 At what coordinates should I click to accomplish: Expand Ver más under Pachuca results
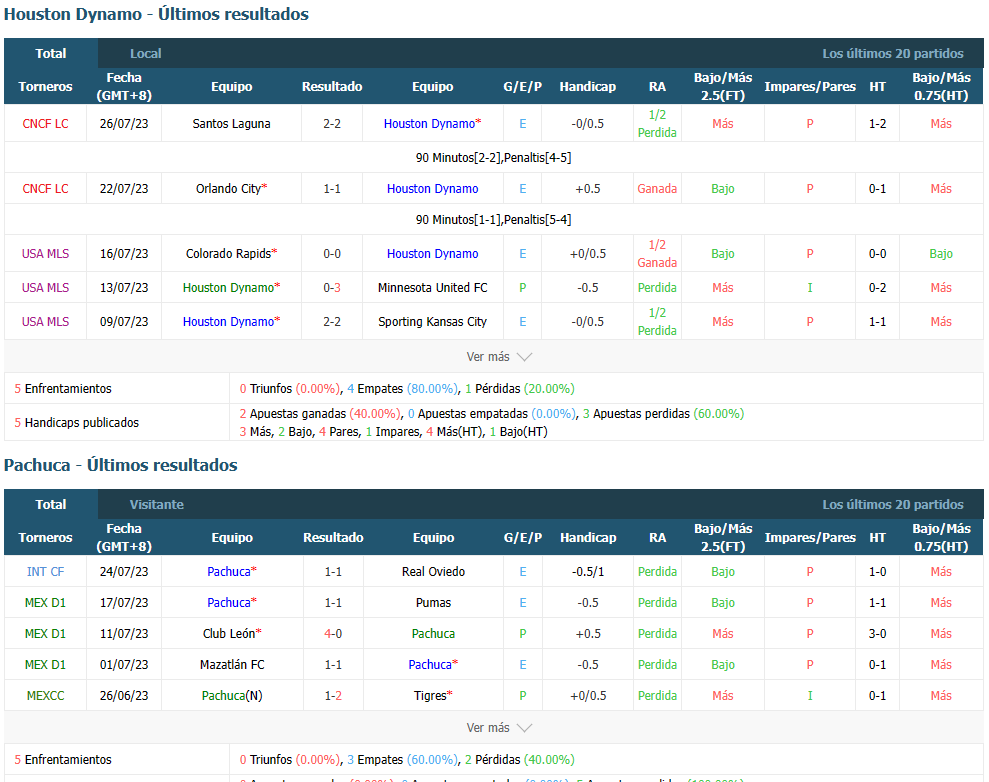pos(499,728)
